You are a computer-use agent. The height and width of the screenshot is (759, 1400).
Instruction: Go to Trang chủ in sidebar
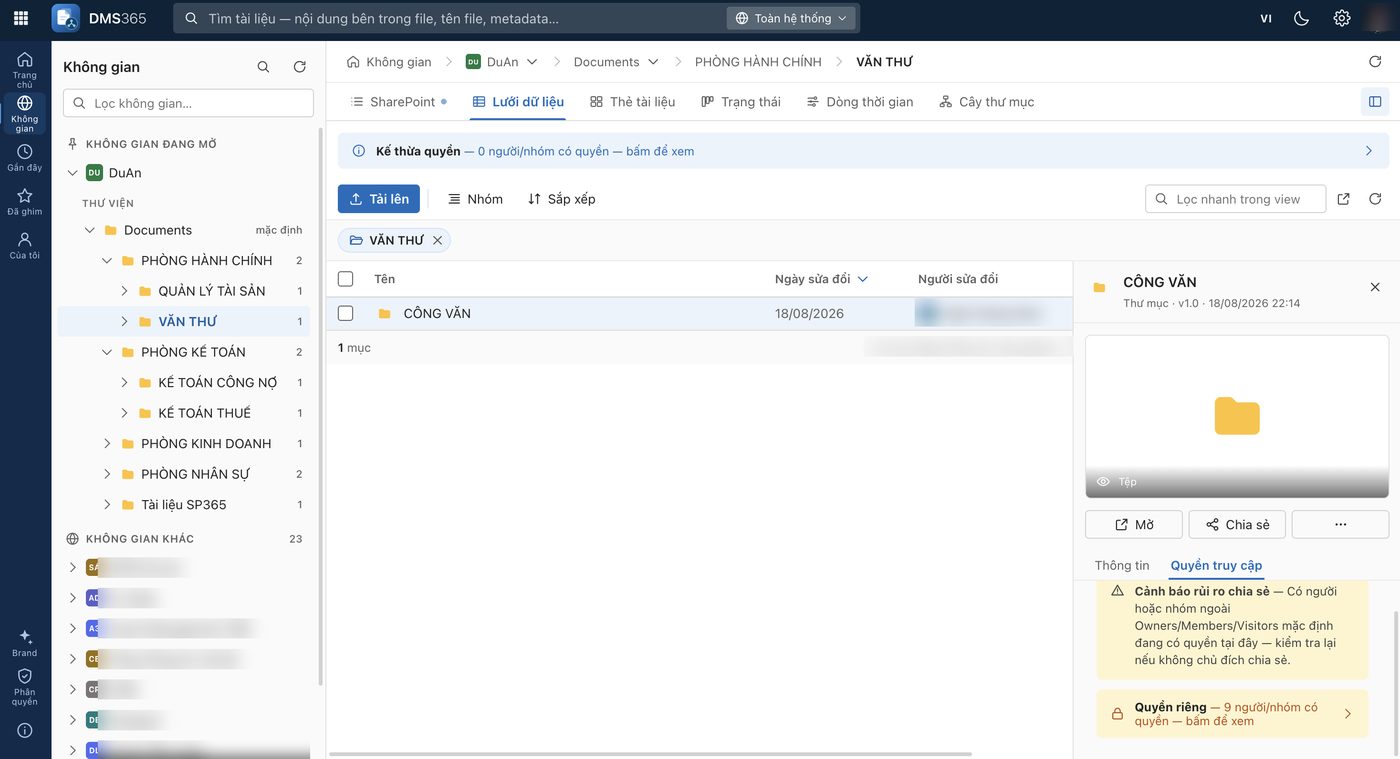coord(25,70)
